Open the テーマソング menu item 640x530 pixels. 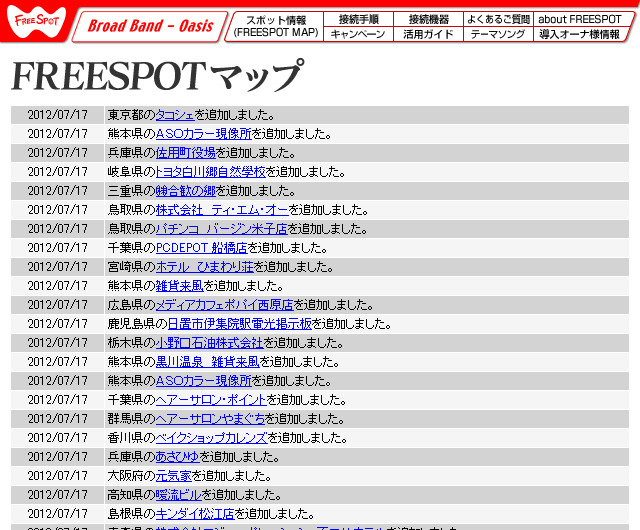click(x=498, y=34)
